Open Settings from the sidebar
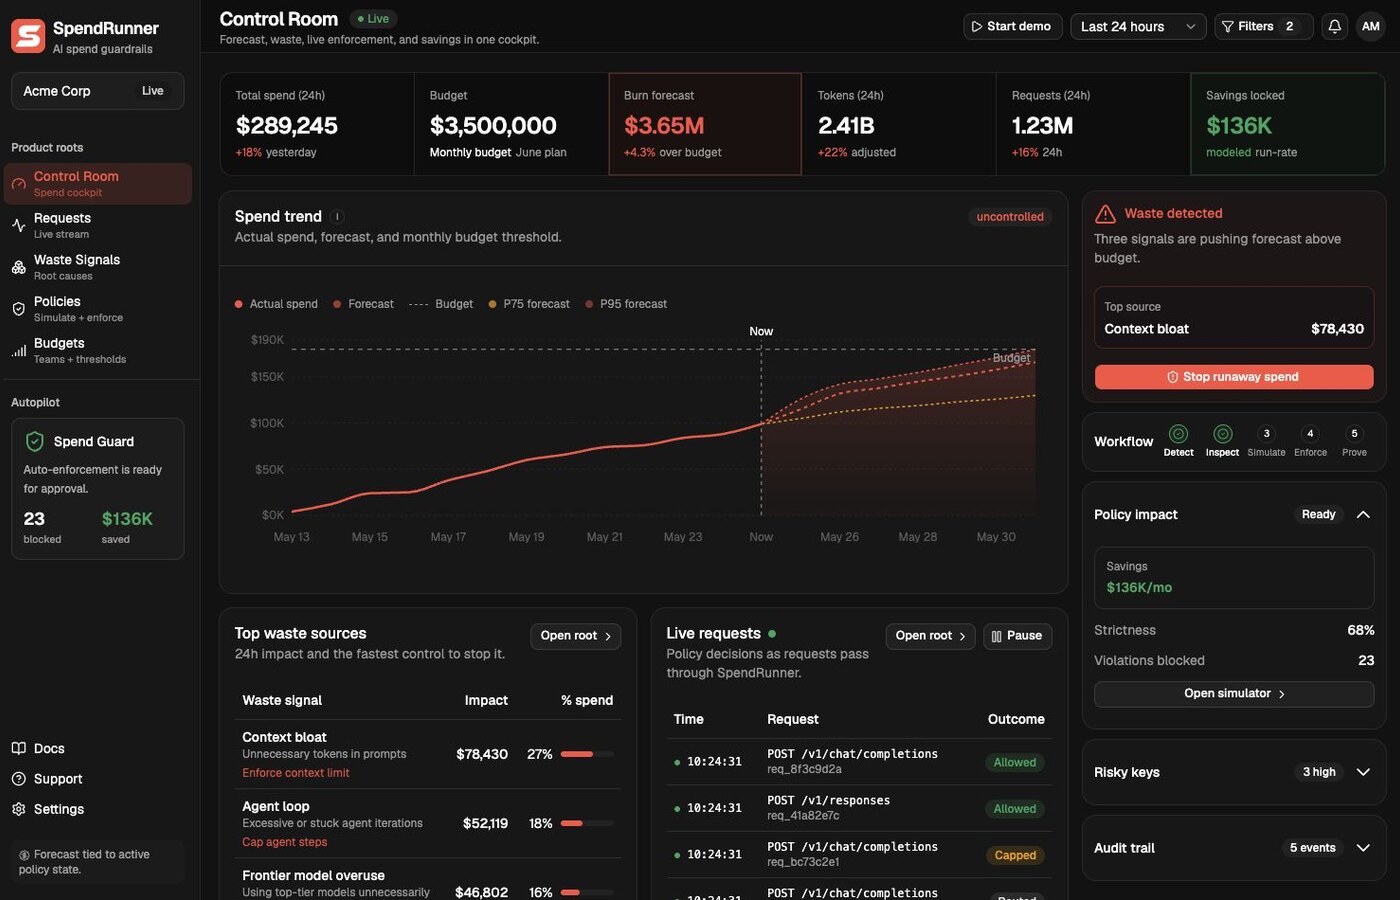This screenshot has width=1400, height=900. 48,809
